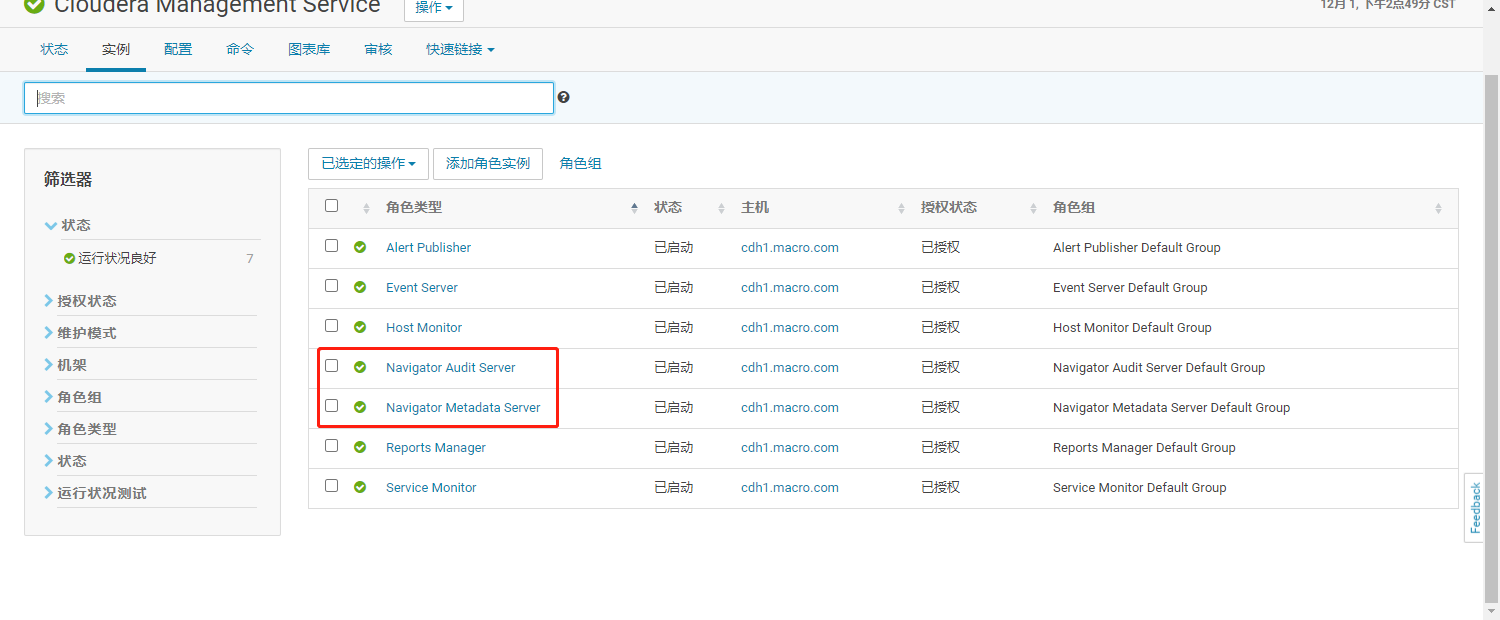Viewport: 1500px width, 620px height.
Task: Open the 配置 tab
Action: (x=178, y=49)
